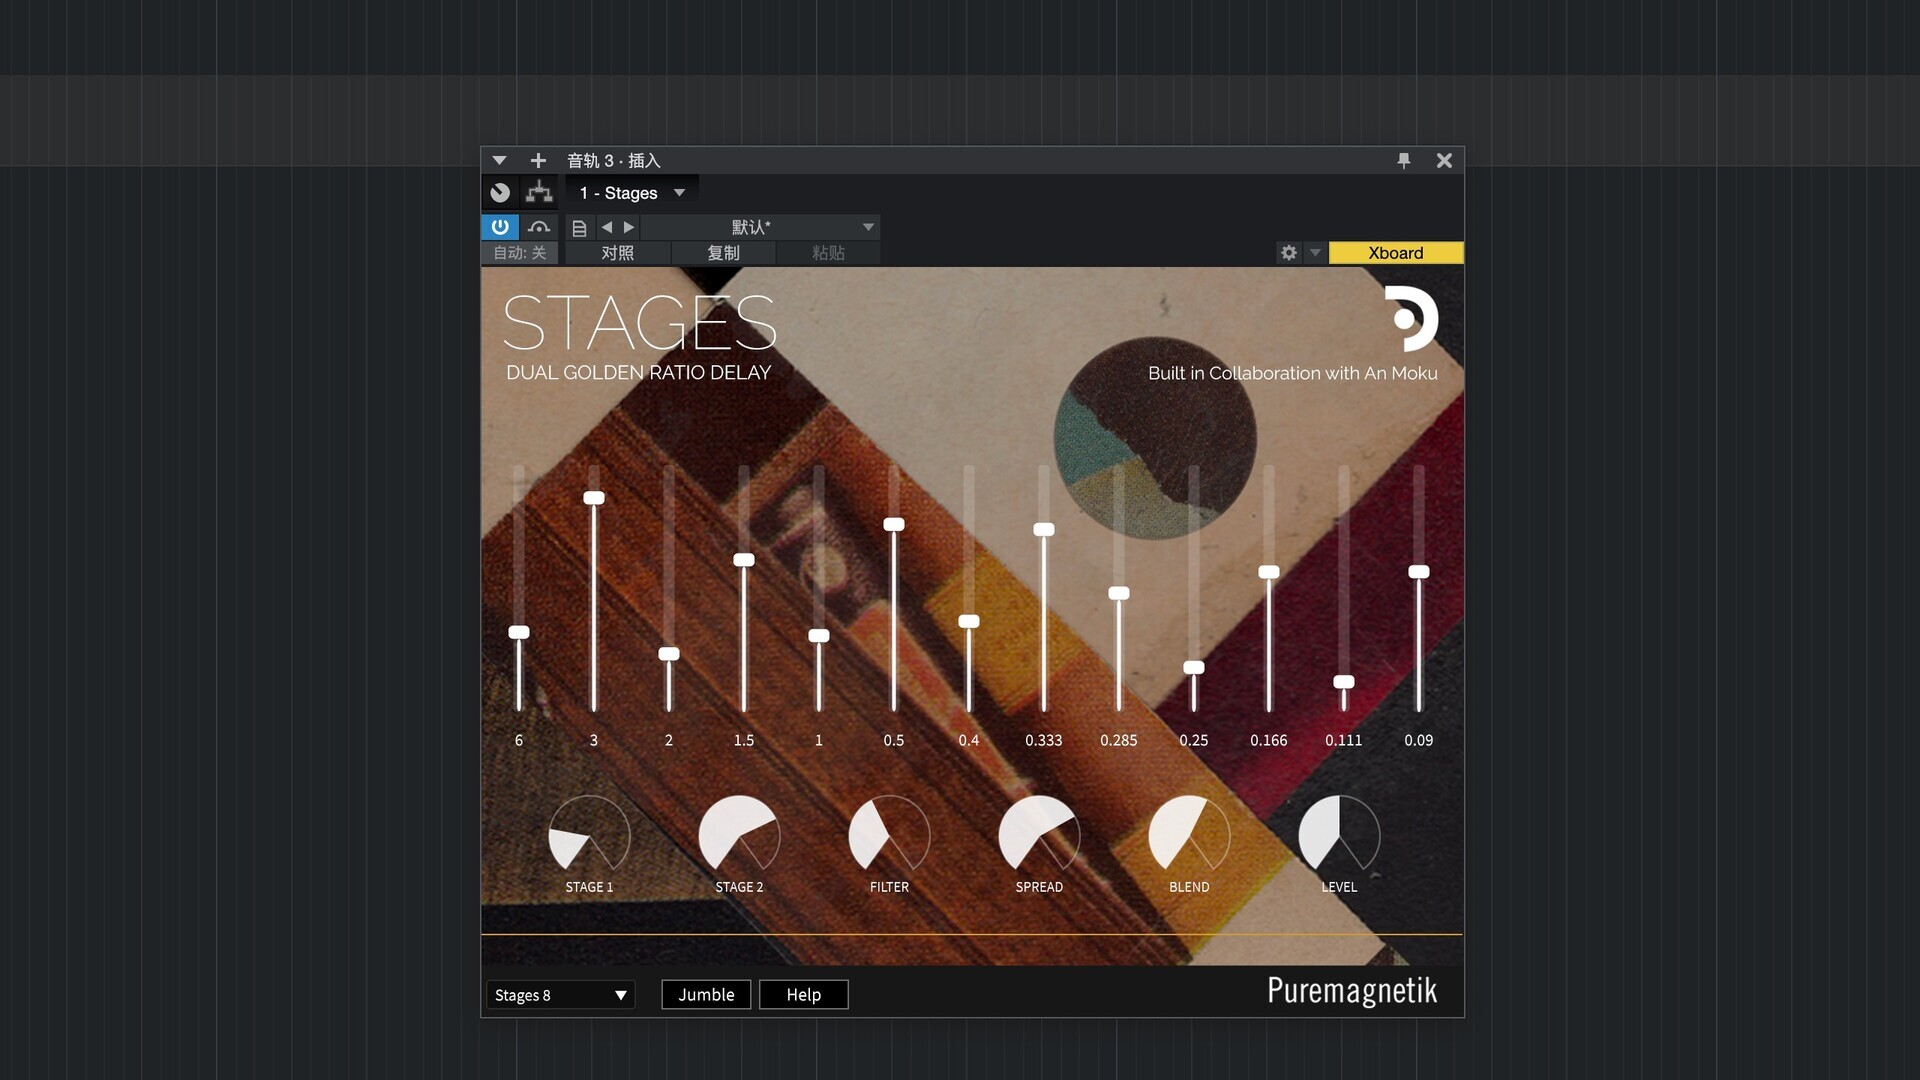This screenshot has width=1920, height=1080.
Task: Click the Jumble button
Action: tap(706, 995)
